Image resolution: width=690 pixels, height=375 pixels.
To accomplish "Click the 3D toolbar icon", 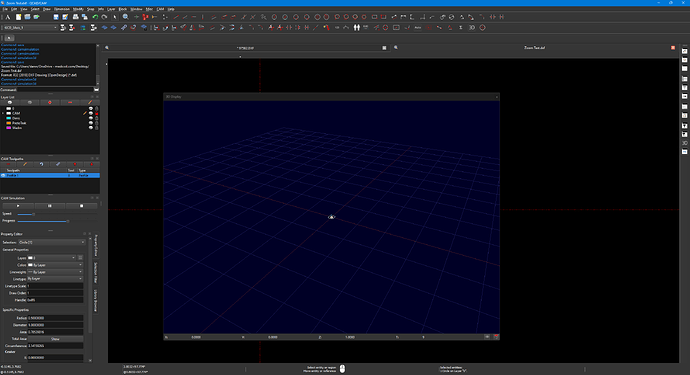I will pyautogui.click(x=471, y=27).
